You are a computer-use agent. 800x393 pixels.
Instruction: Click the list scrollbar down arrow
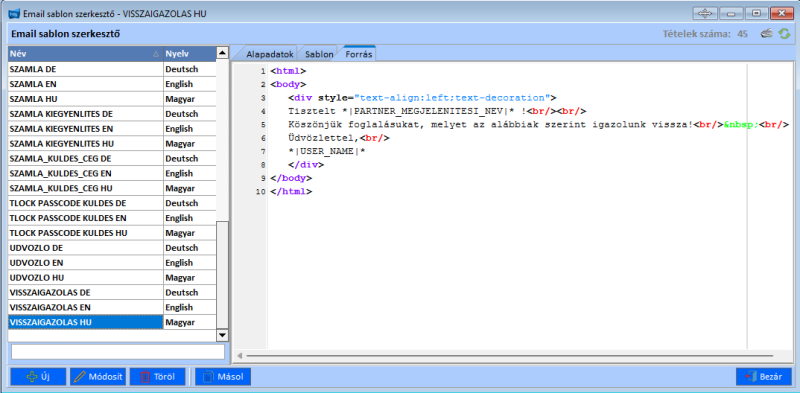[222, 335]
